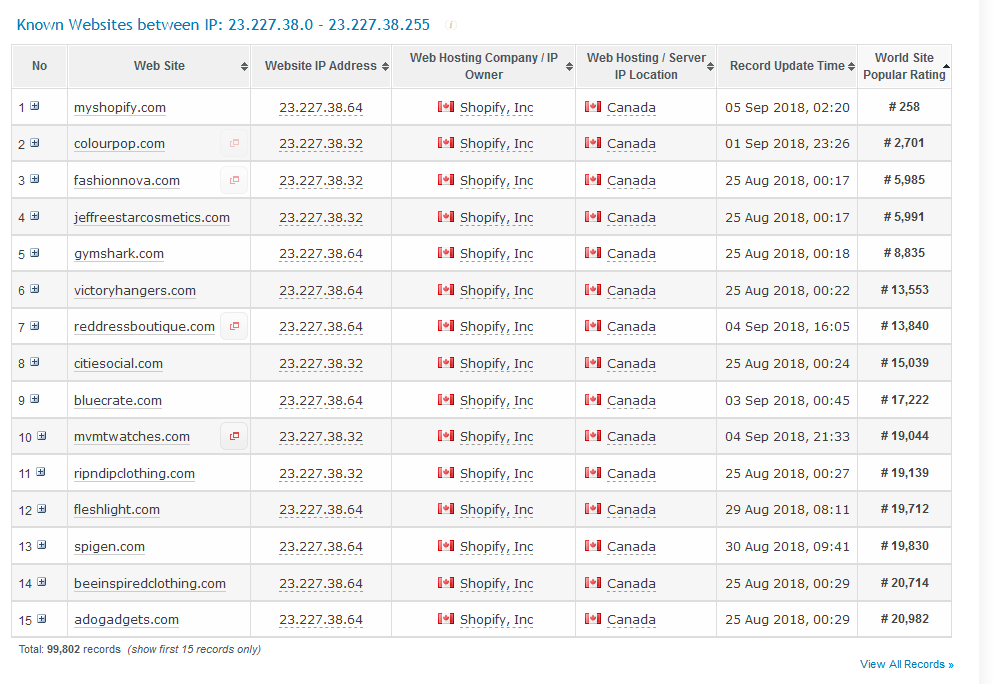The width and height of the screenshot is (993, 684).
Task: Open jeffreestarcosmetics.com link
Action: 151,217
